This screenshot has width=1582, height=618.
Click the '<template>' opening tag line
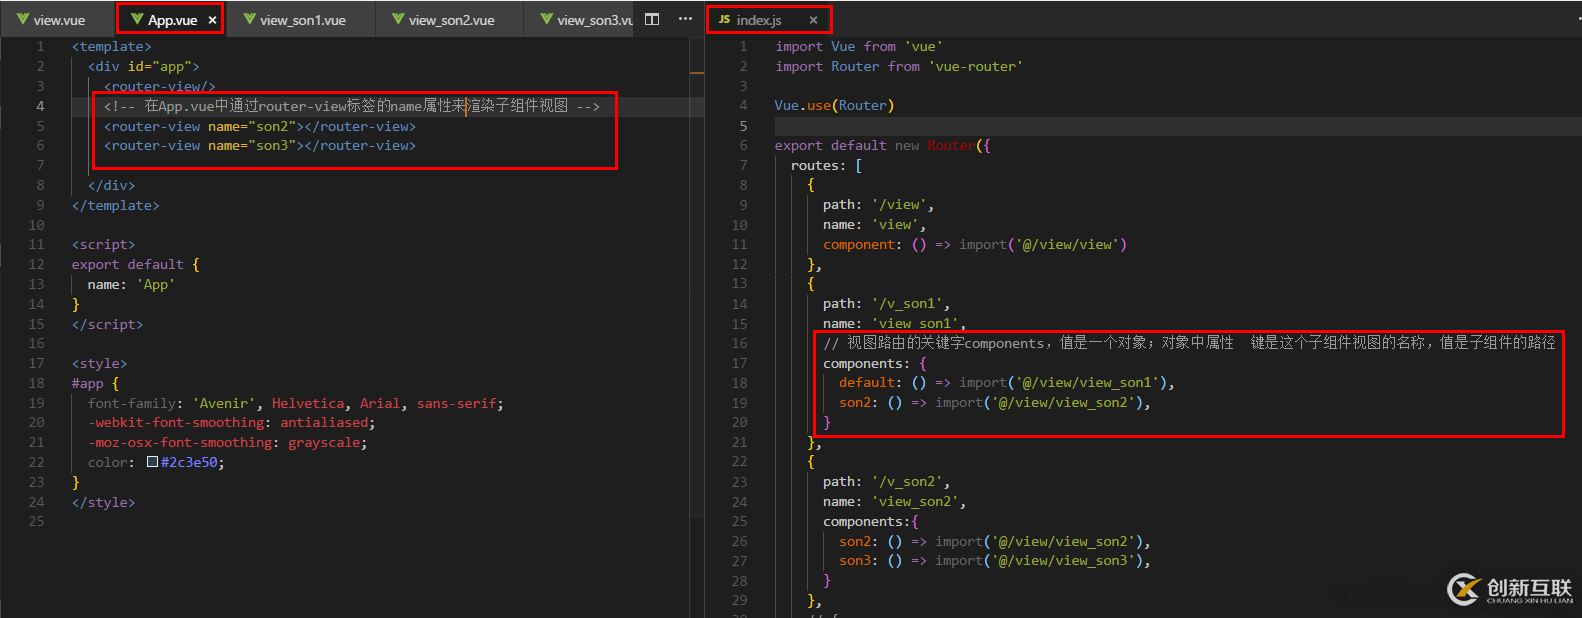[x=112, y=46]
